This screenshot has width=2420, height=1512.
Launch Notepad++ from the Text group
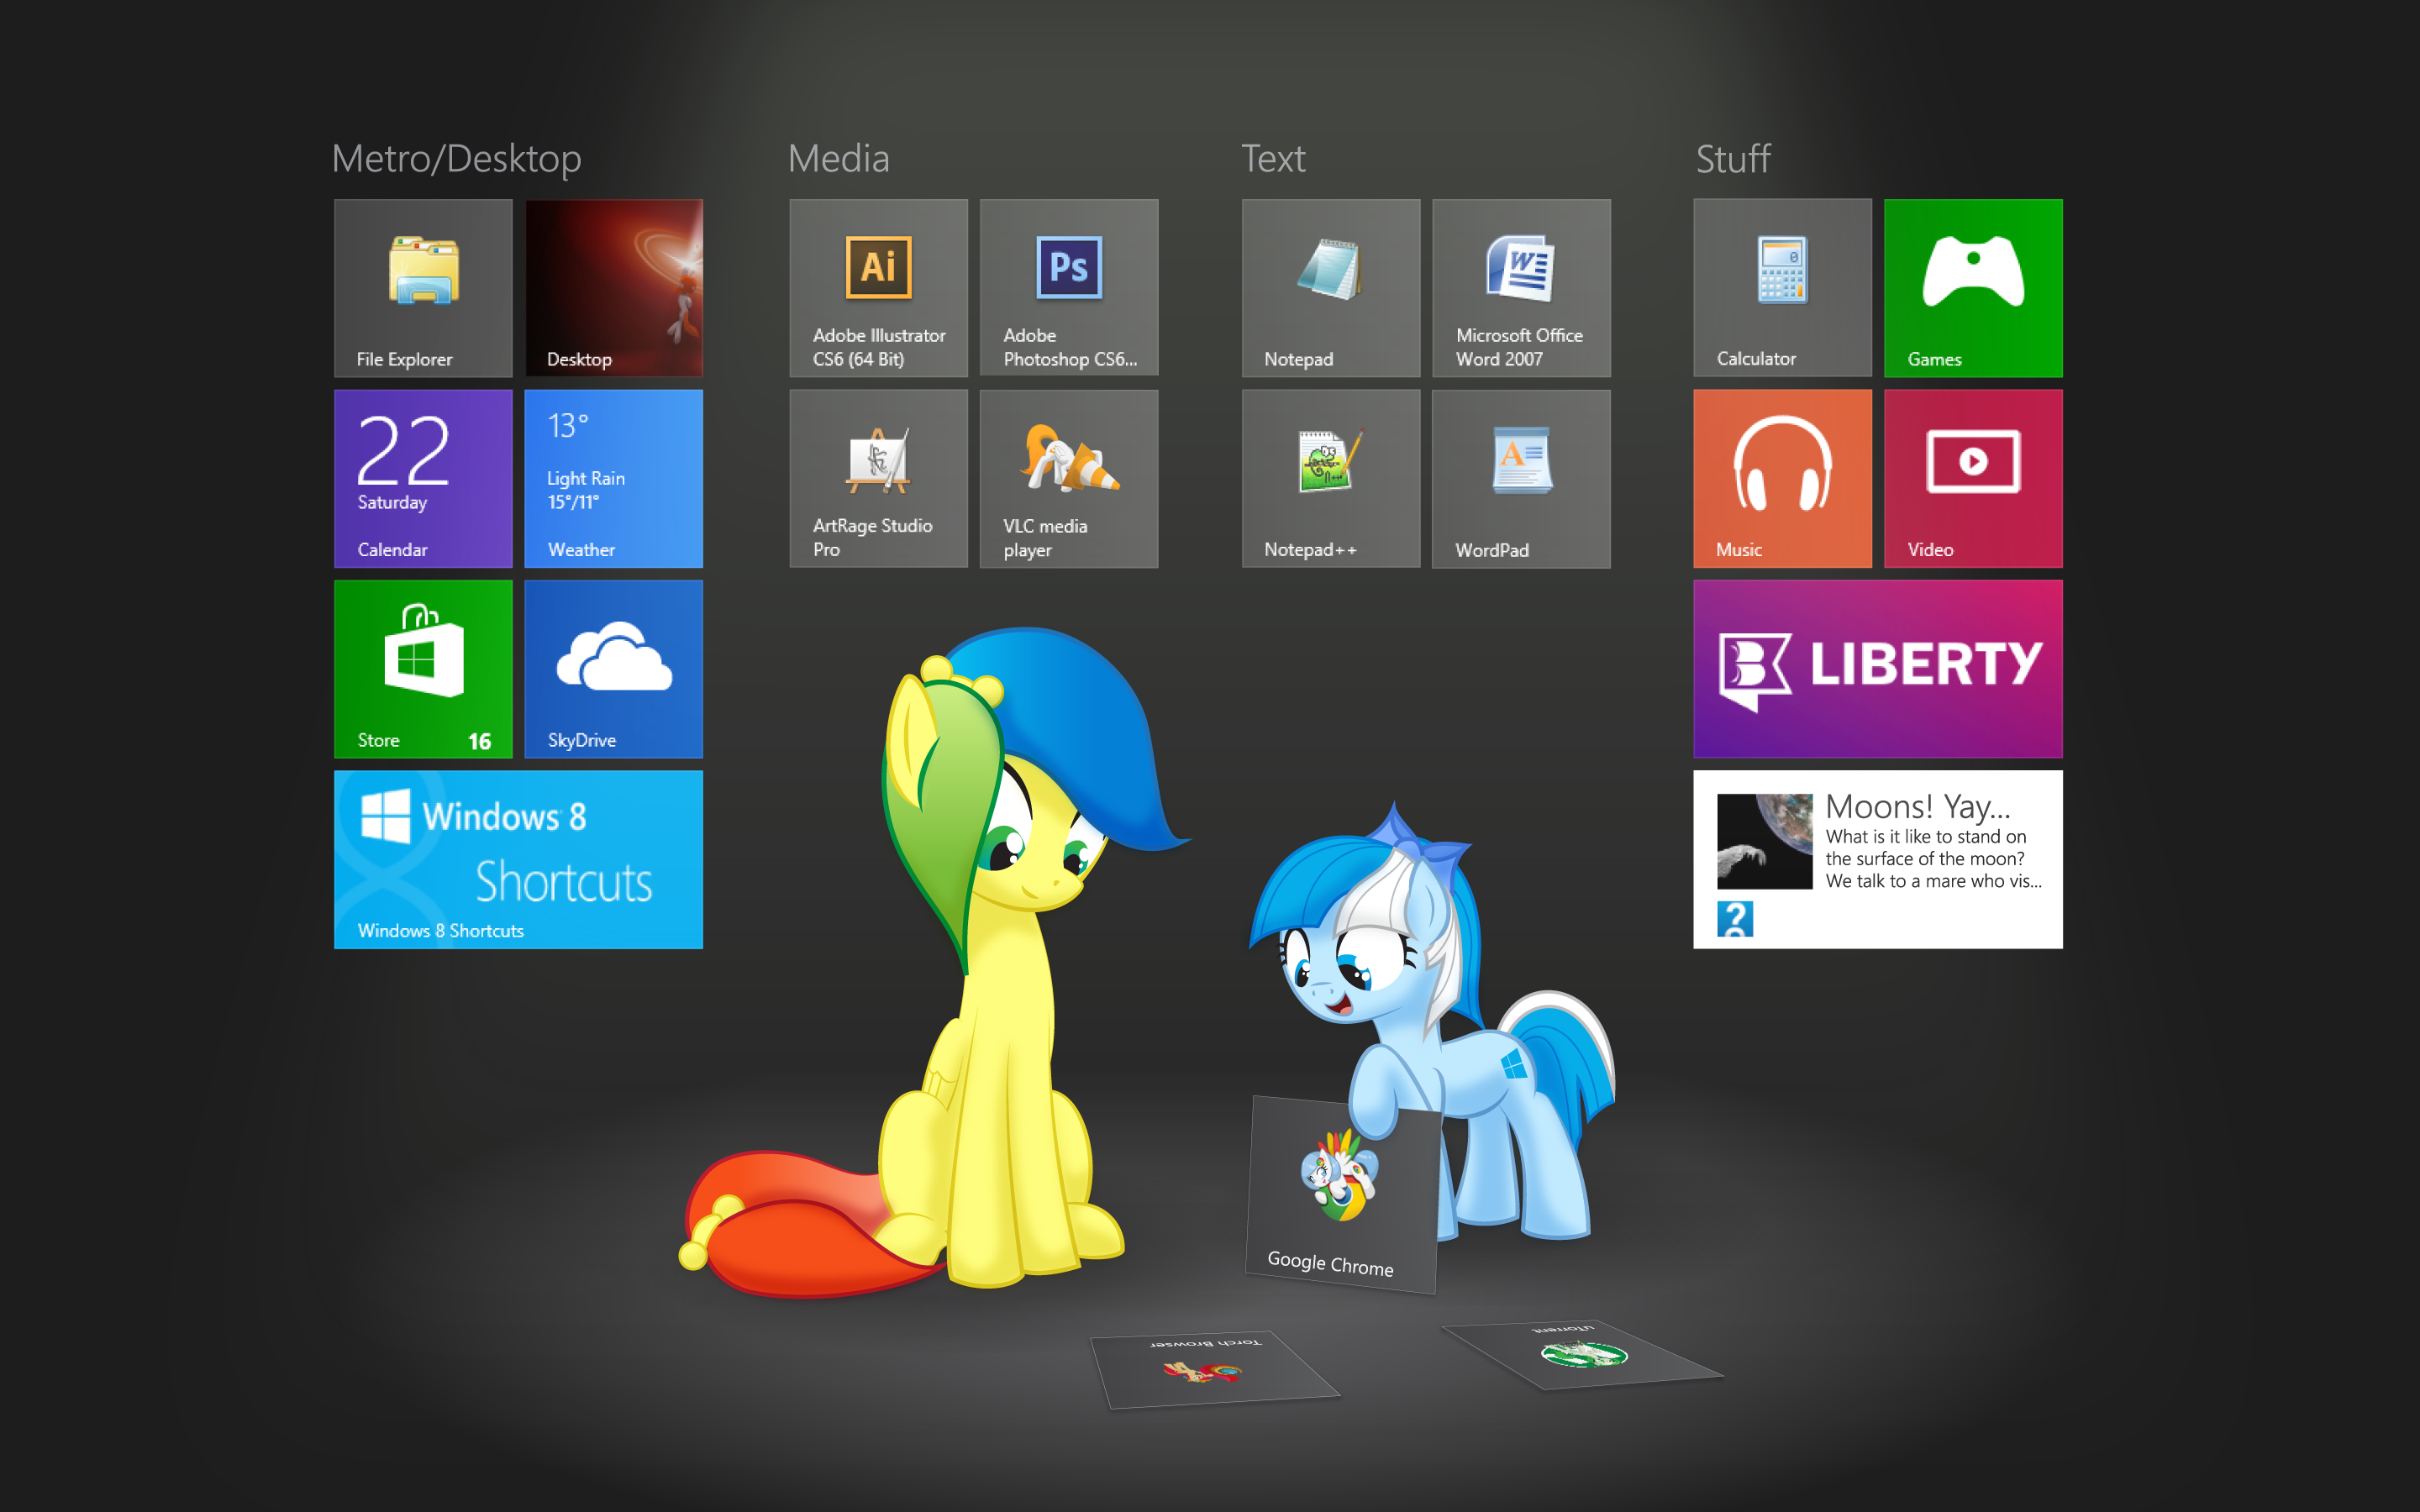[x=1330, y=479]
